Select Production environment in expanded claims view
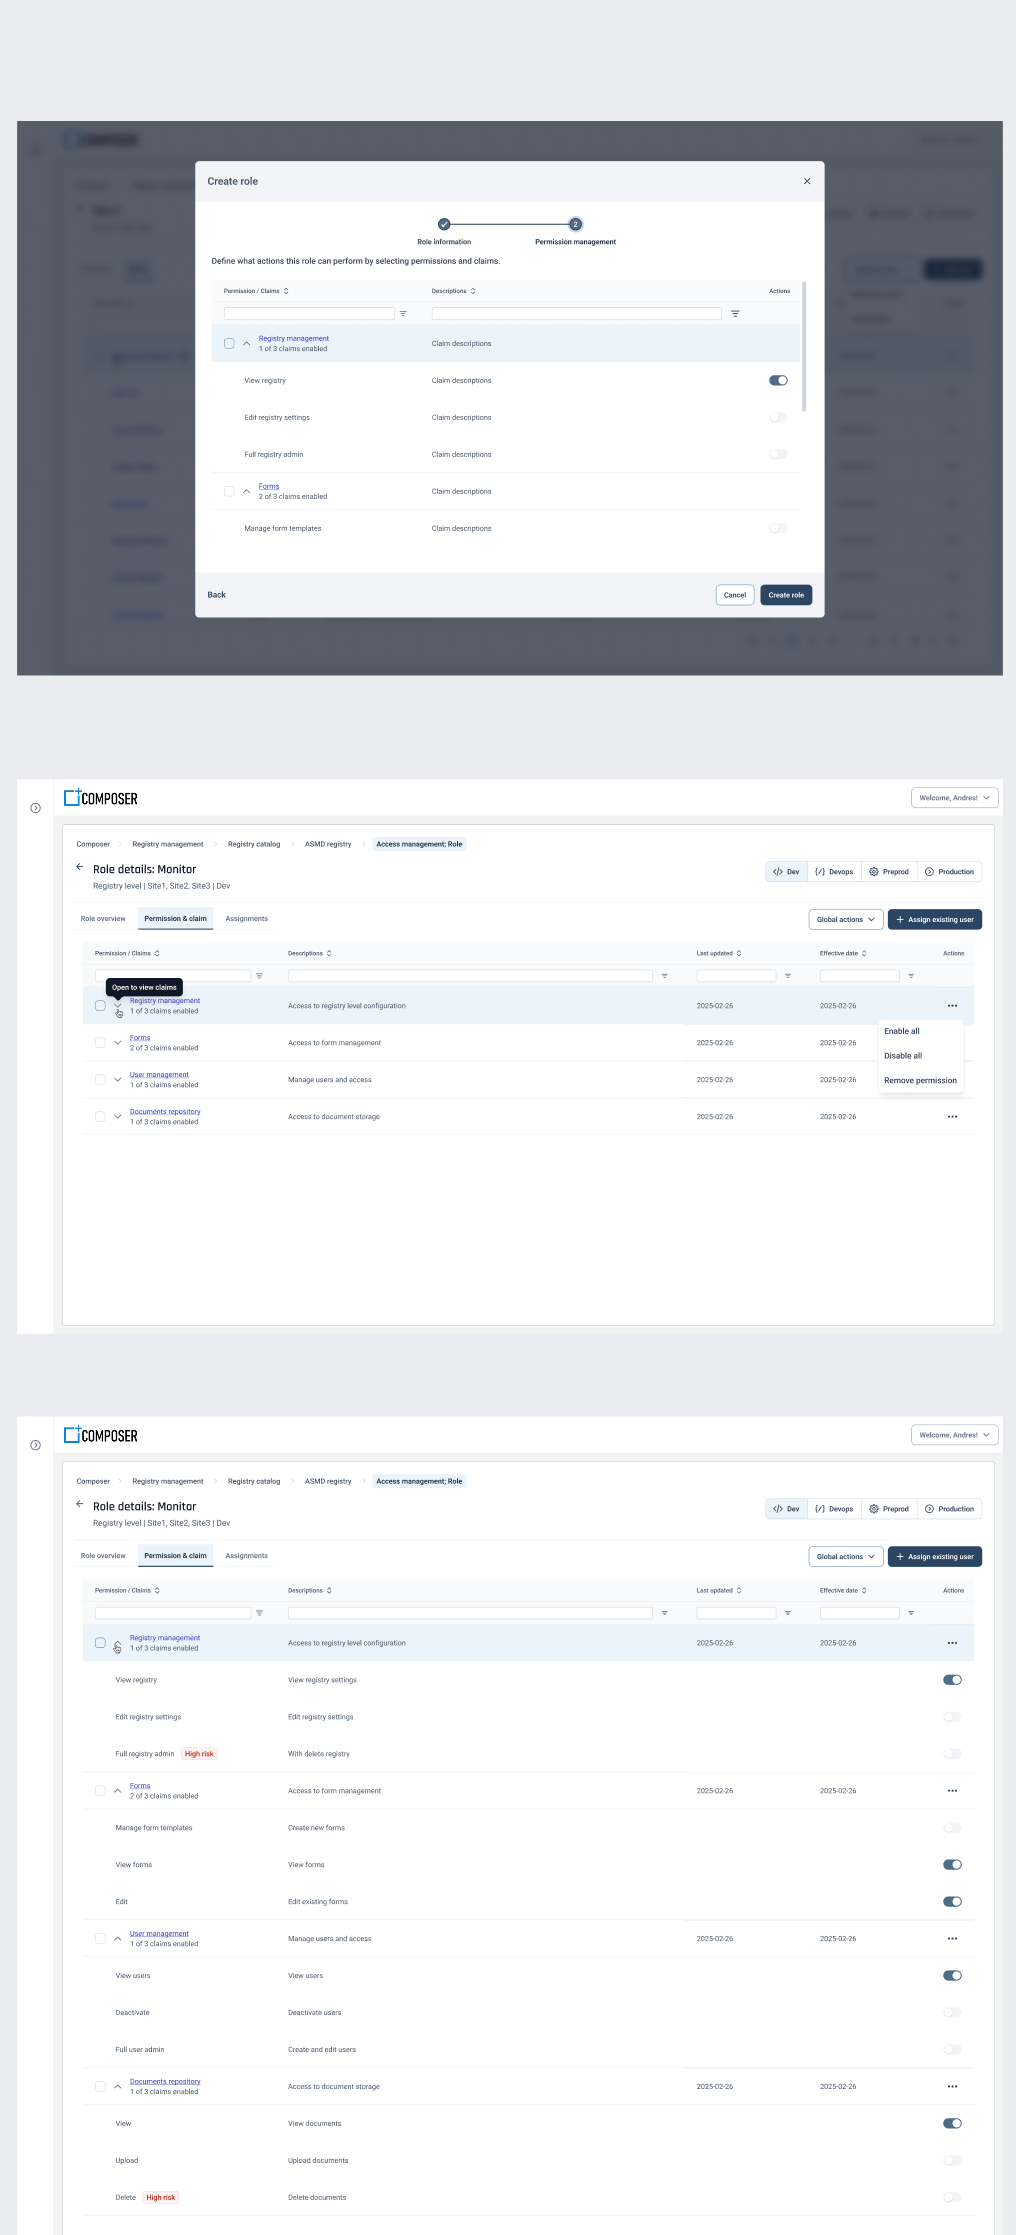 [949, 1509]
